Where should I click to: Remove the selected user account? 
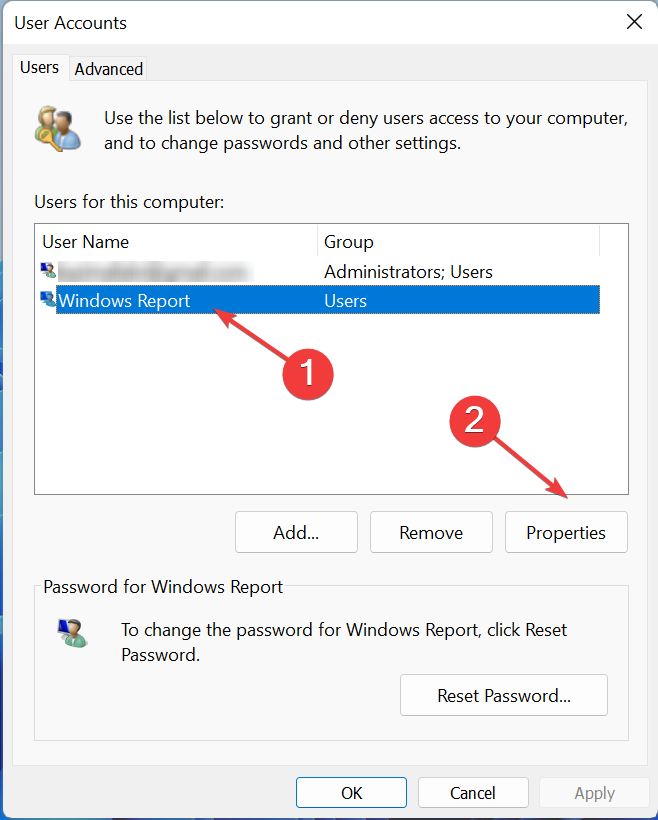(431, 532)
